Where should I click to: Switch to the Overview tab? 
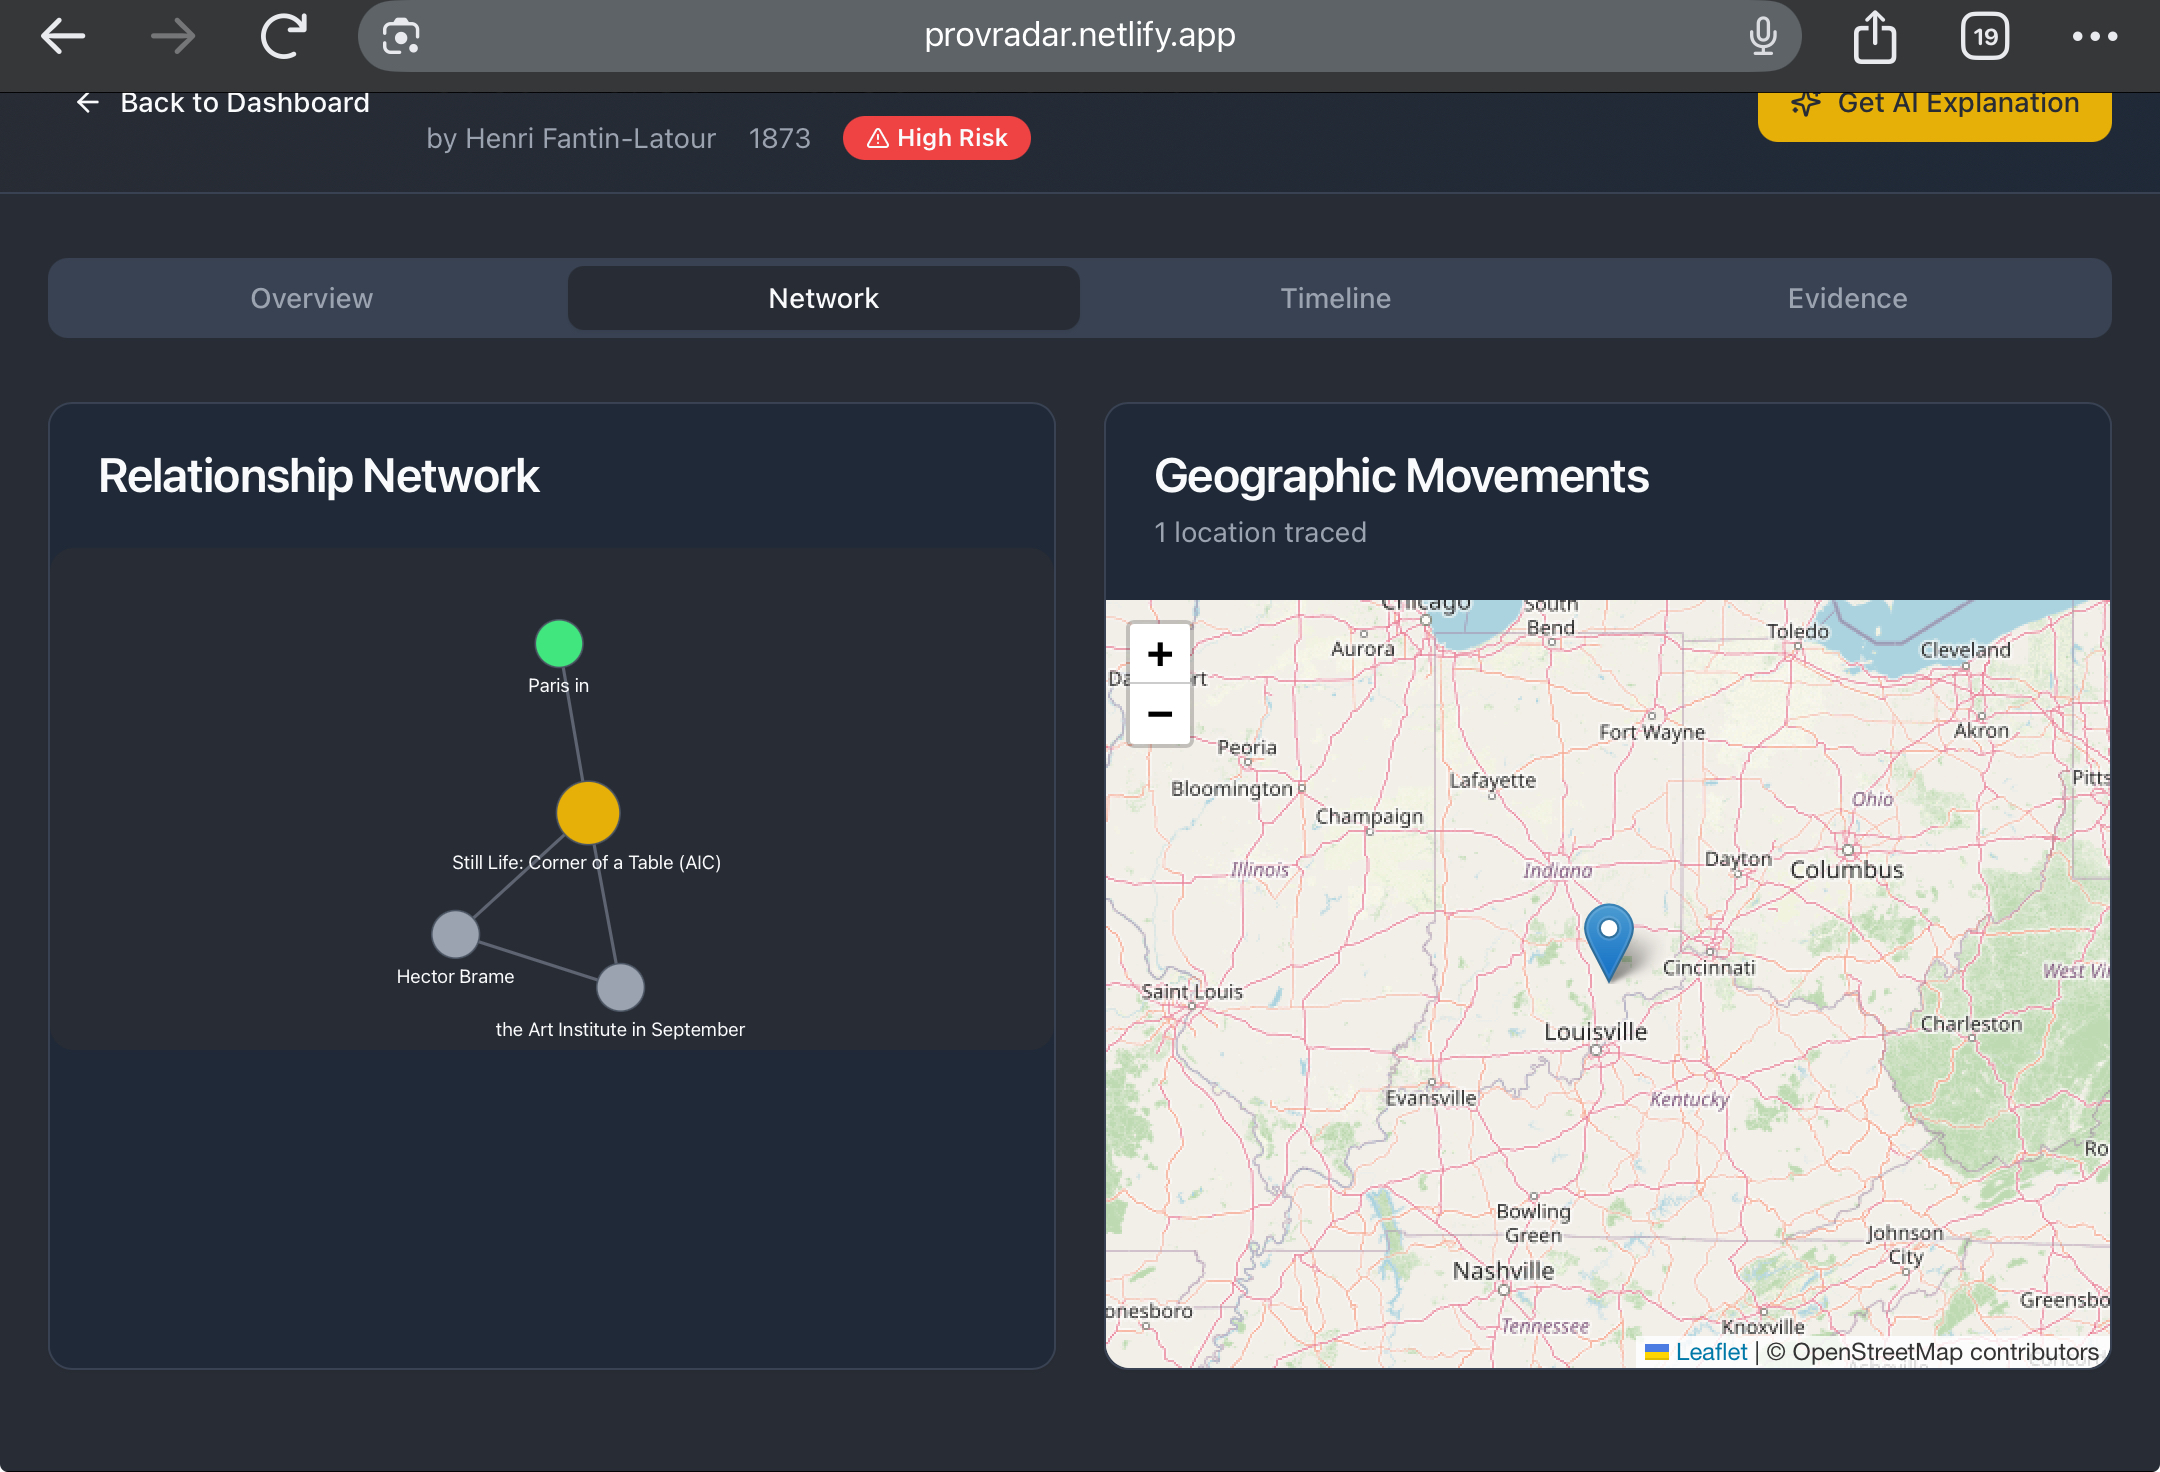click(x=311, y=298)
